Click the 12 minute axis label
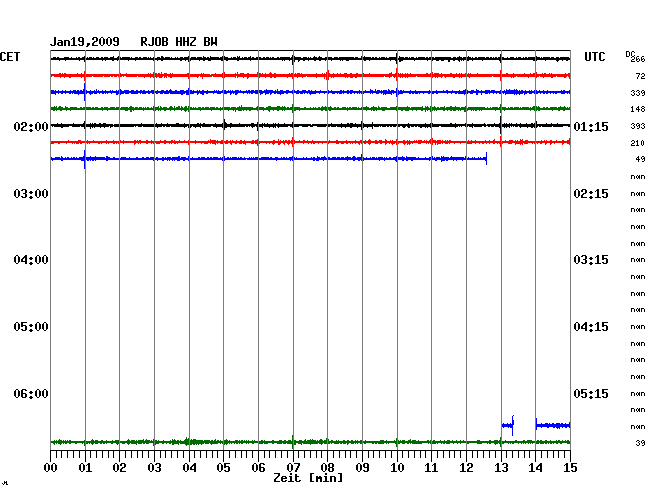The image size is (650, 494). click(466, 467)
